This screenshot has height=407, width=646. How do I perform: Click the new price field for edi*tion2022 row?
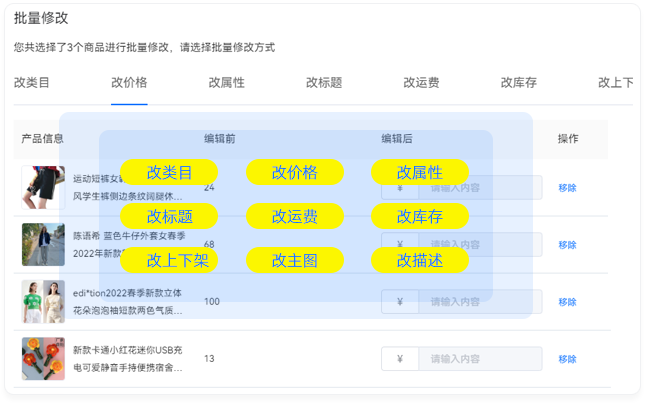click(480, 302)
